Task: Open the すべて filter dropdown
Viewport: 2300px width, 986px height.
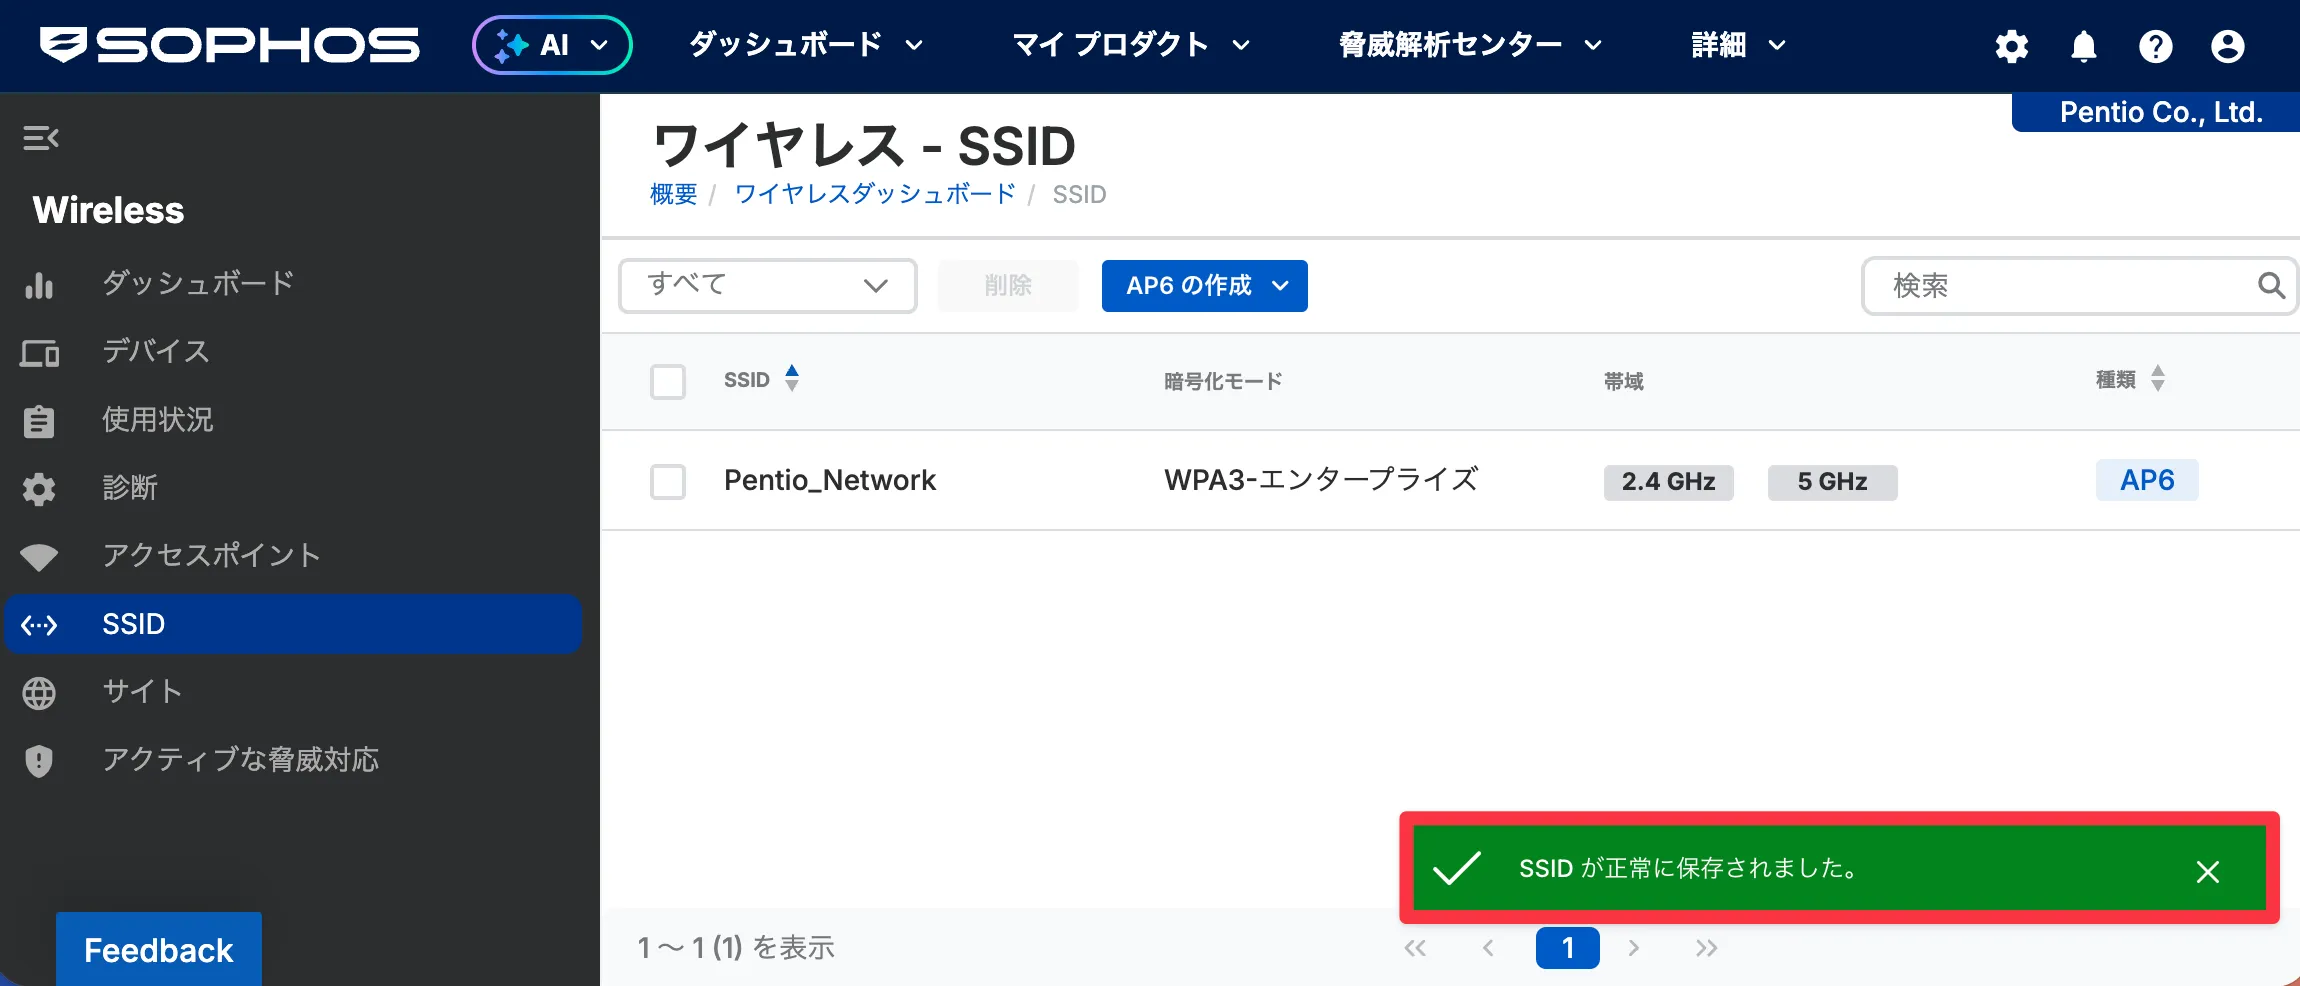Action: click(x=768, y=286)
